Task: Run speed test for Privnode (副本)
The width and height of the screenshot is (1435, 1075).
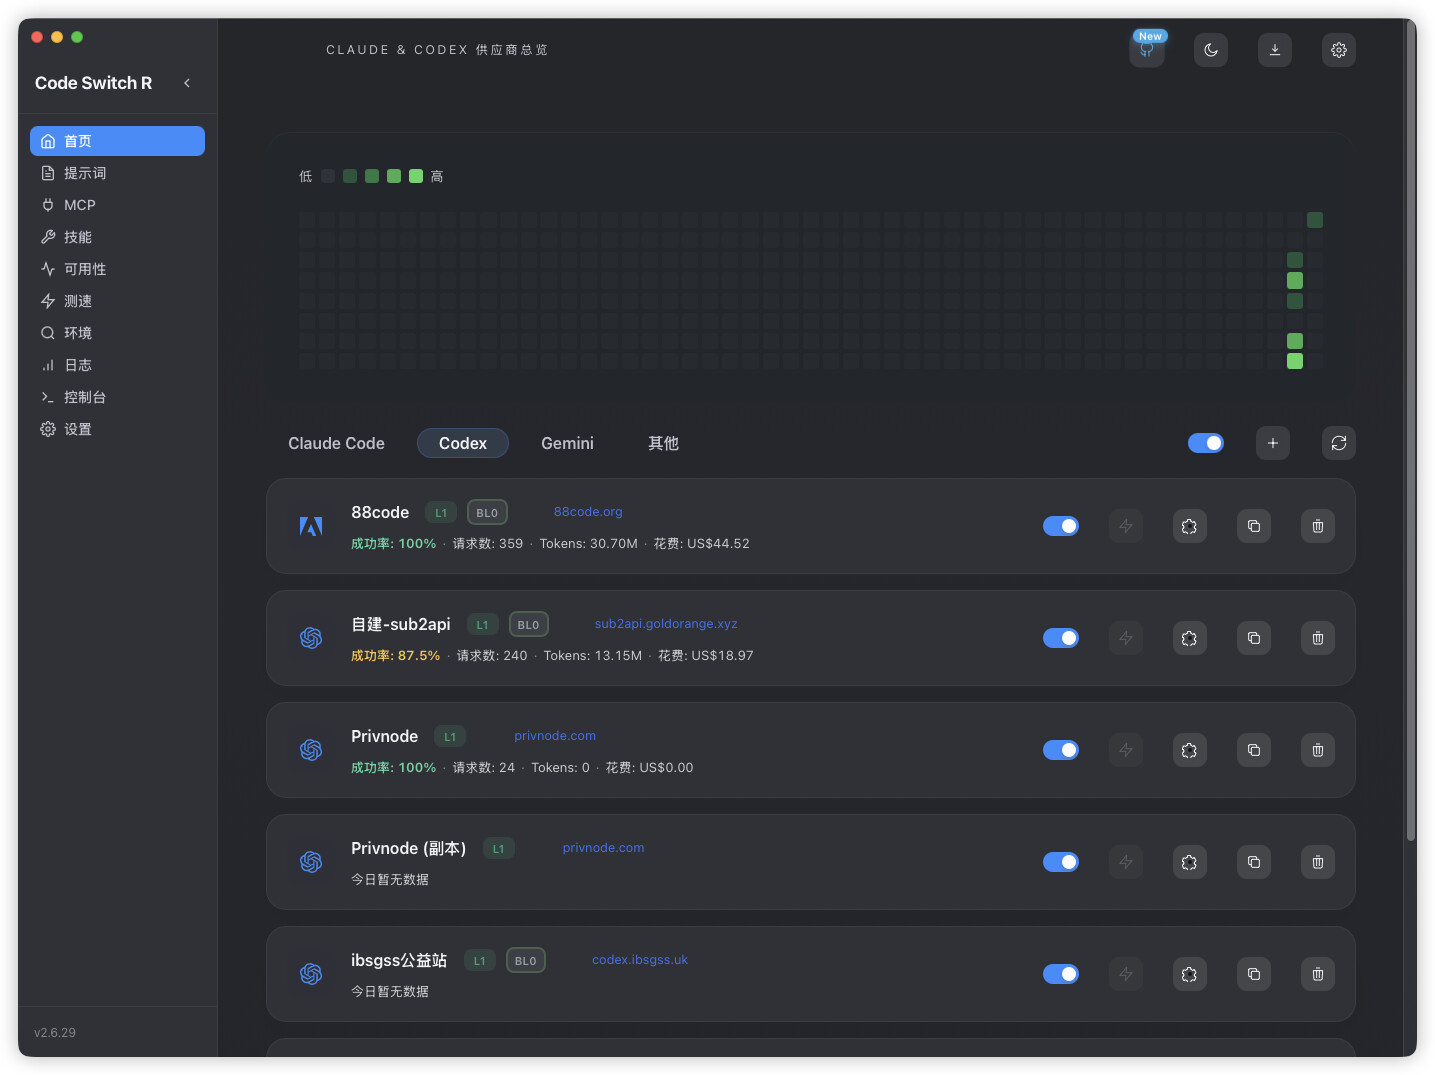Action: tap(1126, 862)
